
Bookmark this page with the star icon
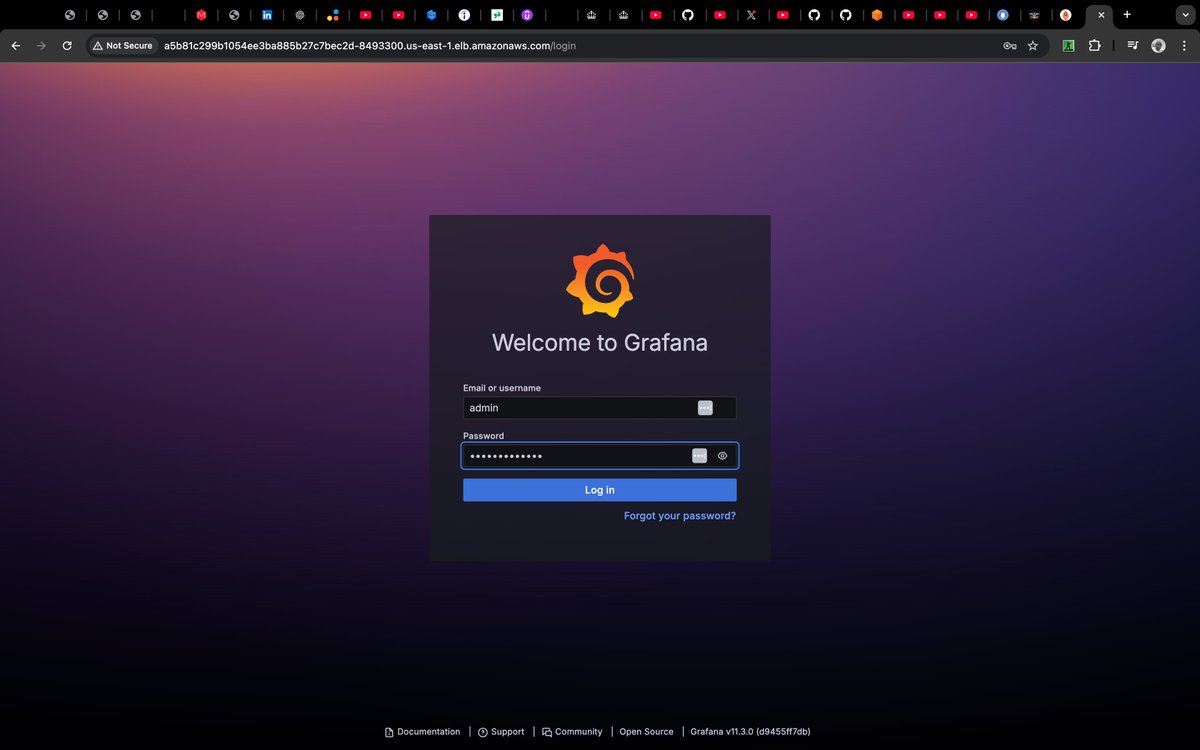[x=1033, y=46]
